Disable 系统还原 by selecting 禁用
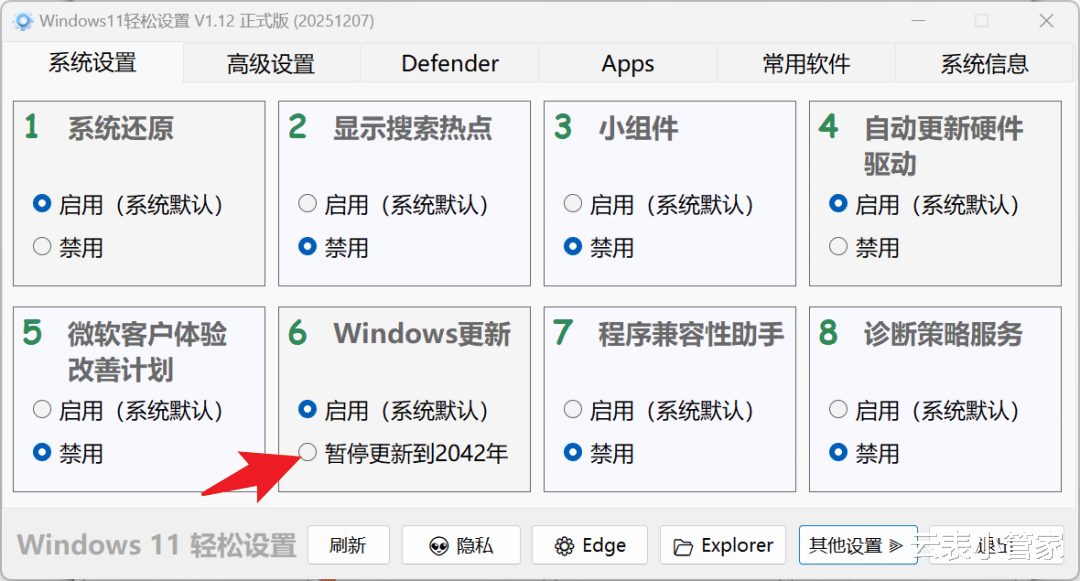 (42, 247)
